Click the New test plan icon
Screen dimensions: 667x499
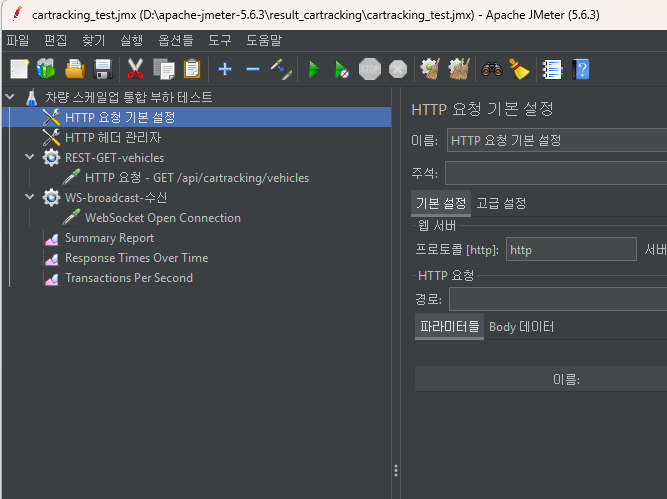[x=19, y=69]
